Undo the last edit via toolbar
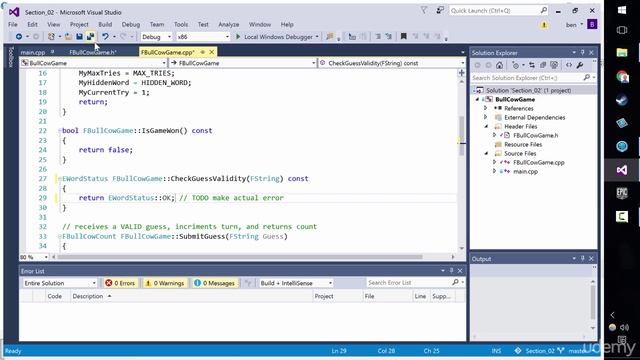Viewport: 640px width, 360px height. (105, 37)
